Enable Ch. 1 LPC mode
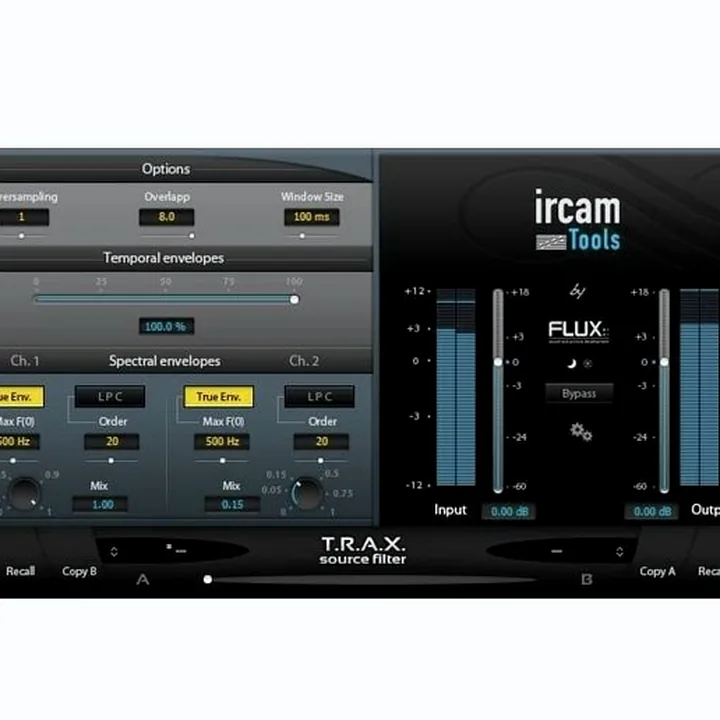720x720 pixels. coord(110,396)
